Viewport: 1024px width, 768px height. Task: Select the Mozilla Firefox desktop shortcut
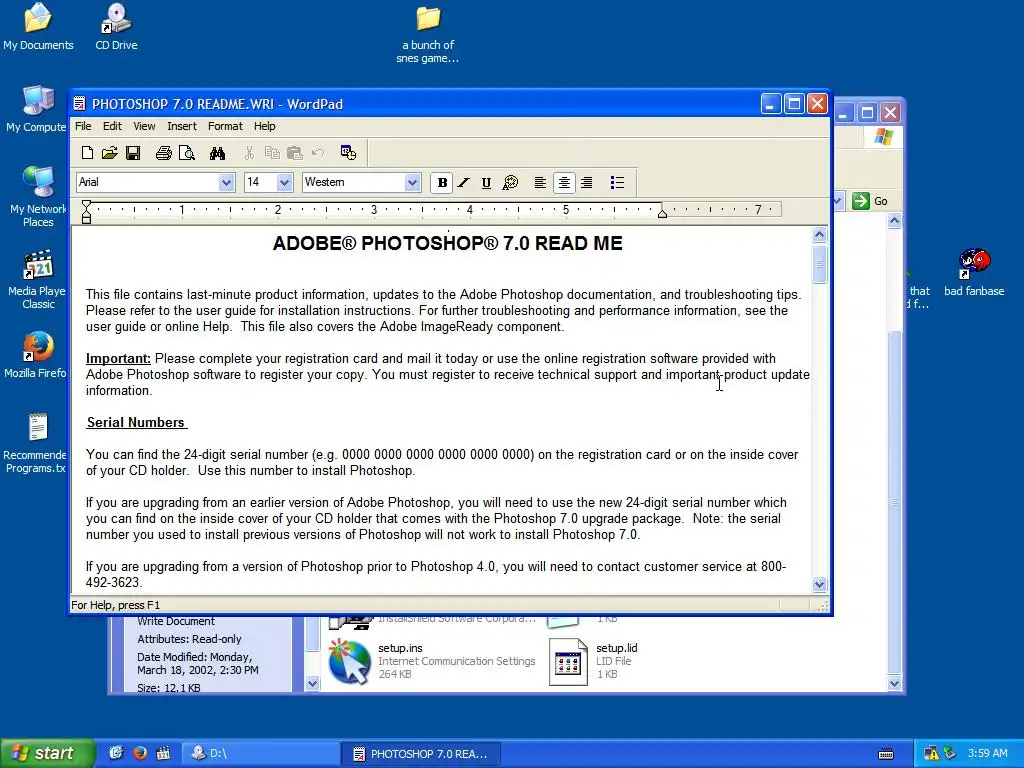click(x=36, y=355)
